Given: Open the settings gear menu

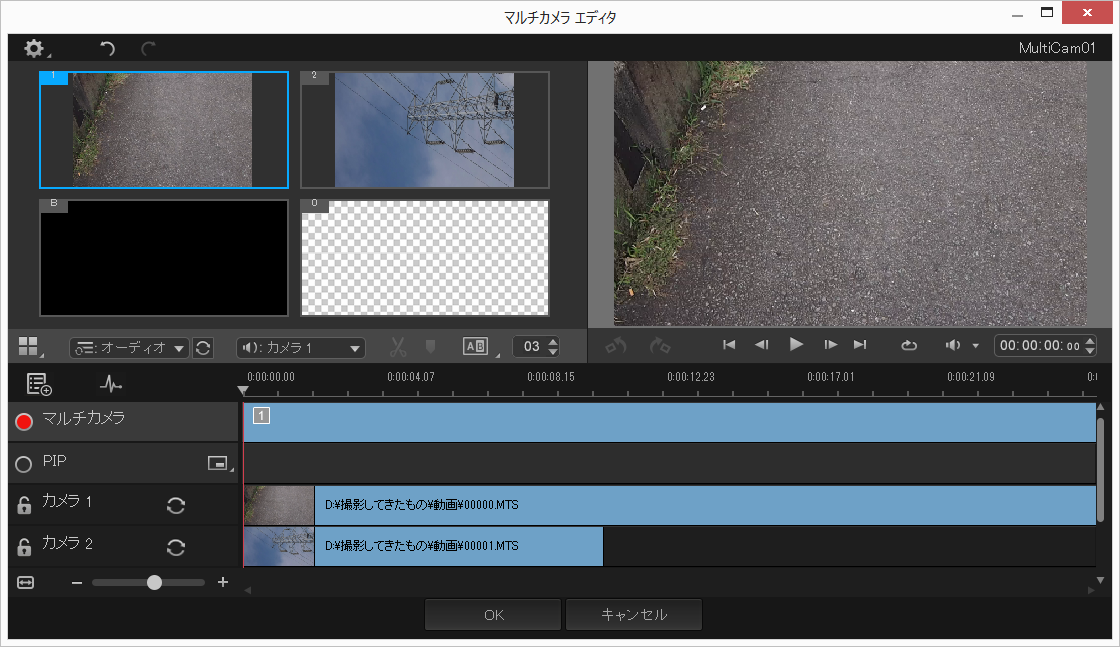Looking at the screenshot, I should pos(34,49).
